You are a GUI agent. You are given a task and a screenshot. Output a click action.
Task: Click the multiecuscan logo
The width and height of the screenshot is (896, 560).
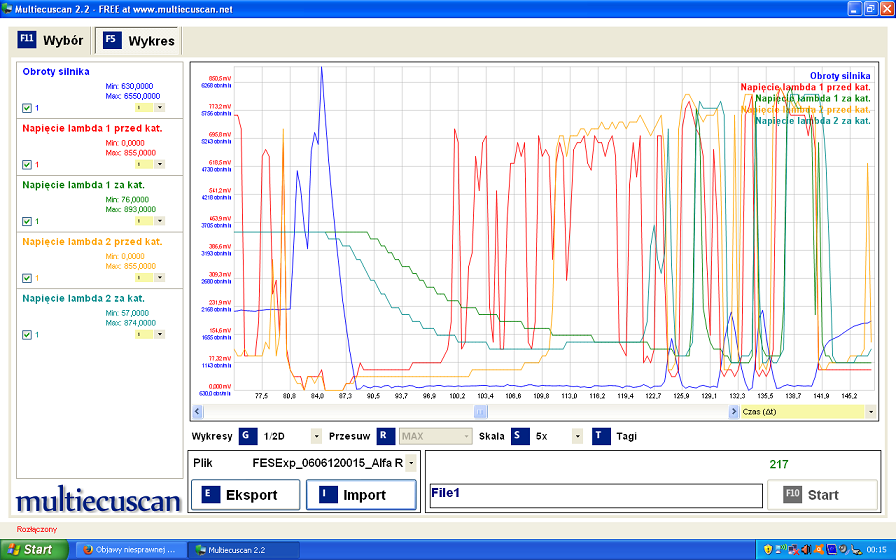(98, 500)
